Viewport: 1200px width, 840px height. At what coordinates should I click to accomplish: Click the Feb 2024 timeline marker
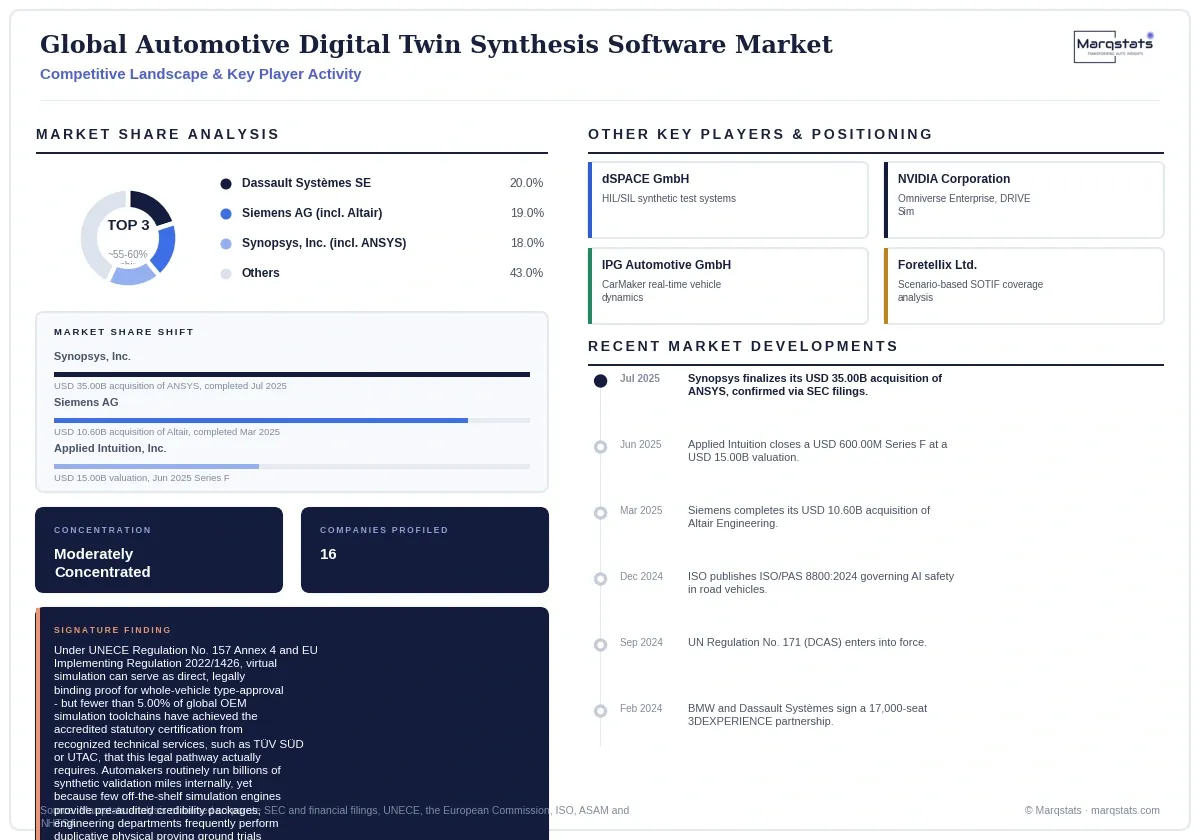pyautogui.click(x=600, y=711)
